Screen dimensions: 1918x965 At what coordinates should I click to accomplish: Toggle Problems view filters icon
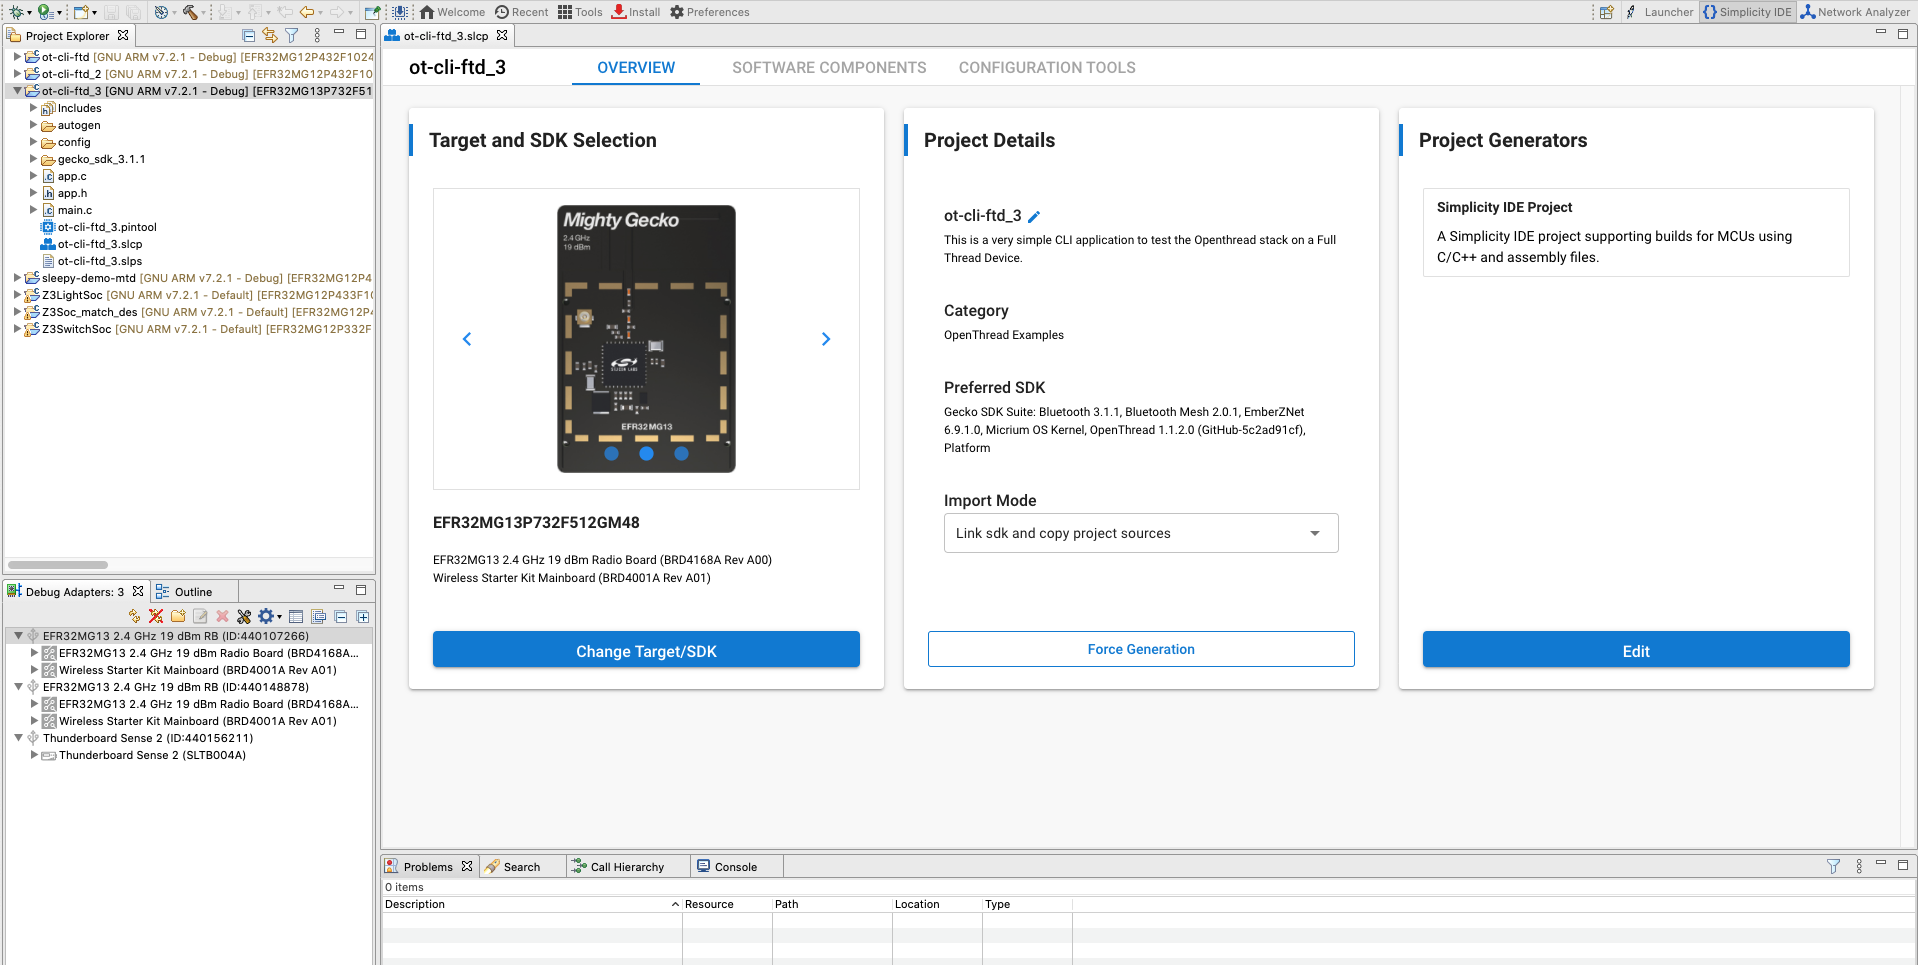[1833, 866]
